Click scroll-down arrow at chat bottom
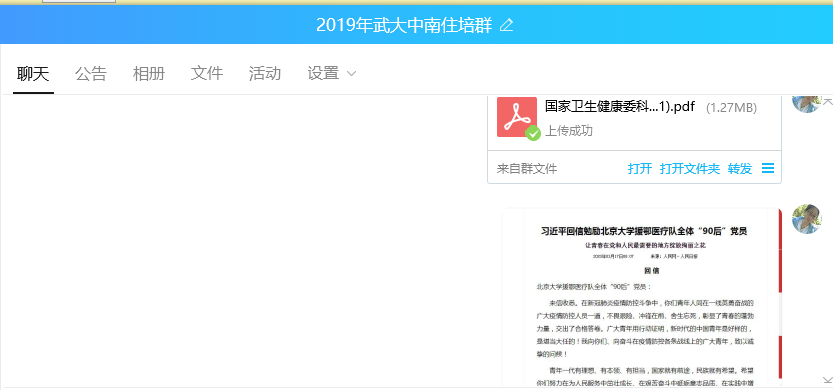Viewport: 833px width, 390px height. coord(827,379)
